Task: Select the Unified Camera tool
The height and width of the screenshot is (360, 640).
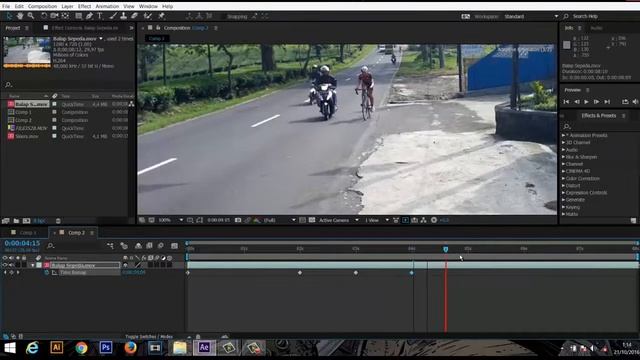Action: point(54,16)
